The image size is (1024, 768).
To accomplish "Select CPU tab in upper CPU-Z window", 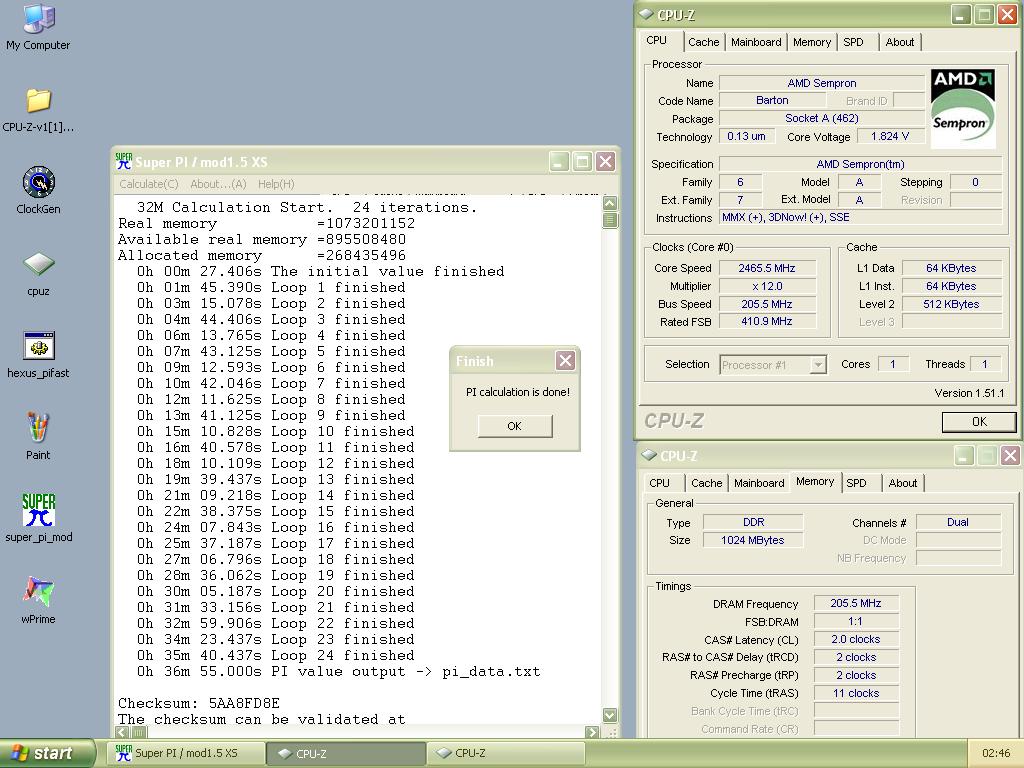I will coord(657,40).
